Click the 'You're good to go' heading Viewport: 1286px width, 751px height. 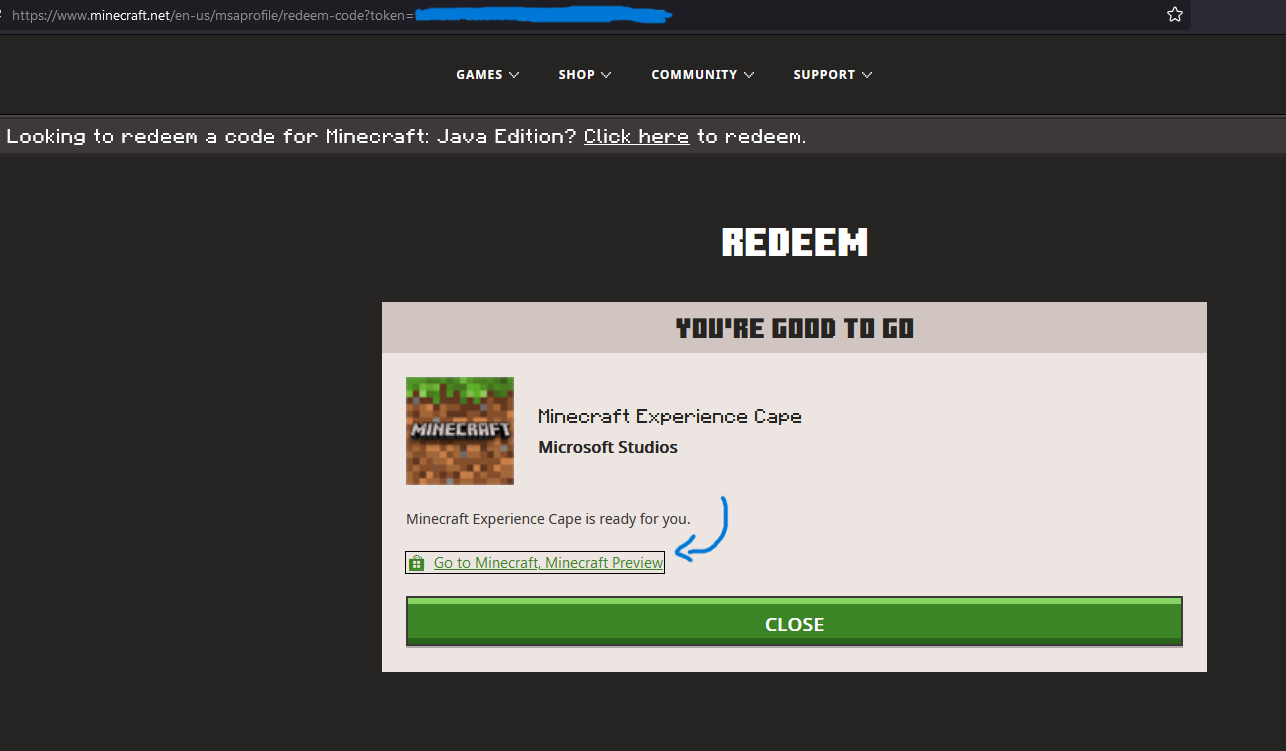pos(794,328)
